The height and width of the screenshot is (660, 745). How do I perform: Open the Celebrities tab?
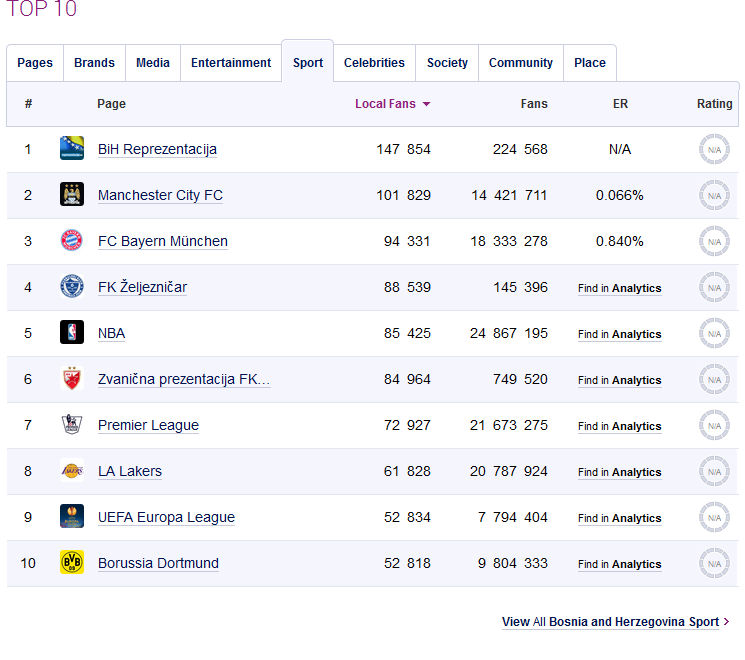tap(374, 63)
